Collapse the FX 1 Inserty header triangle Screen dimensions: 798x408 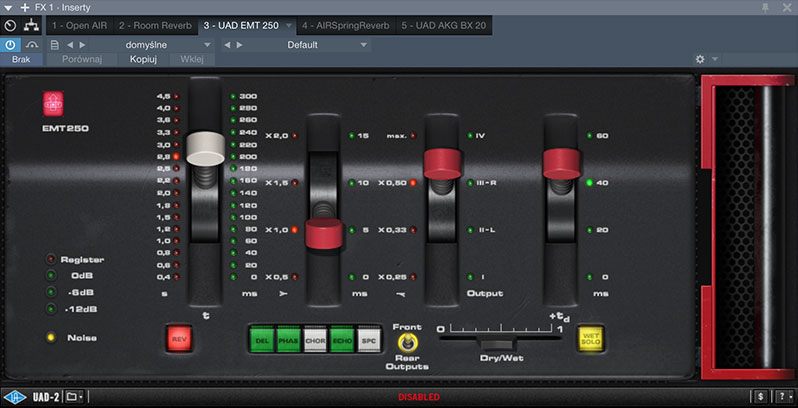coord(8,8)
